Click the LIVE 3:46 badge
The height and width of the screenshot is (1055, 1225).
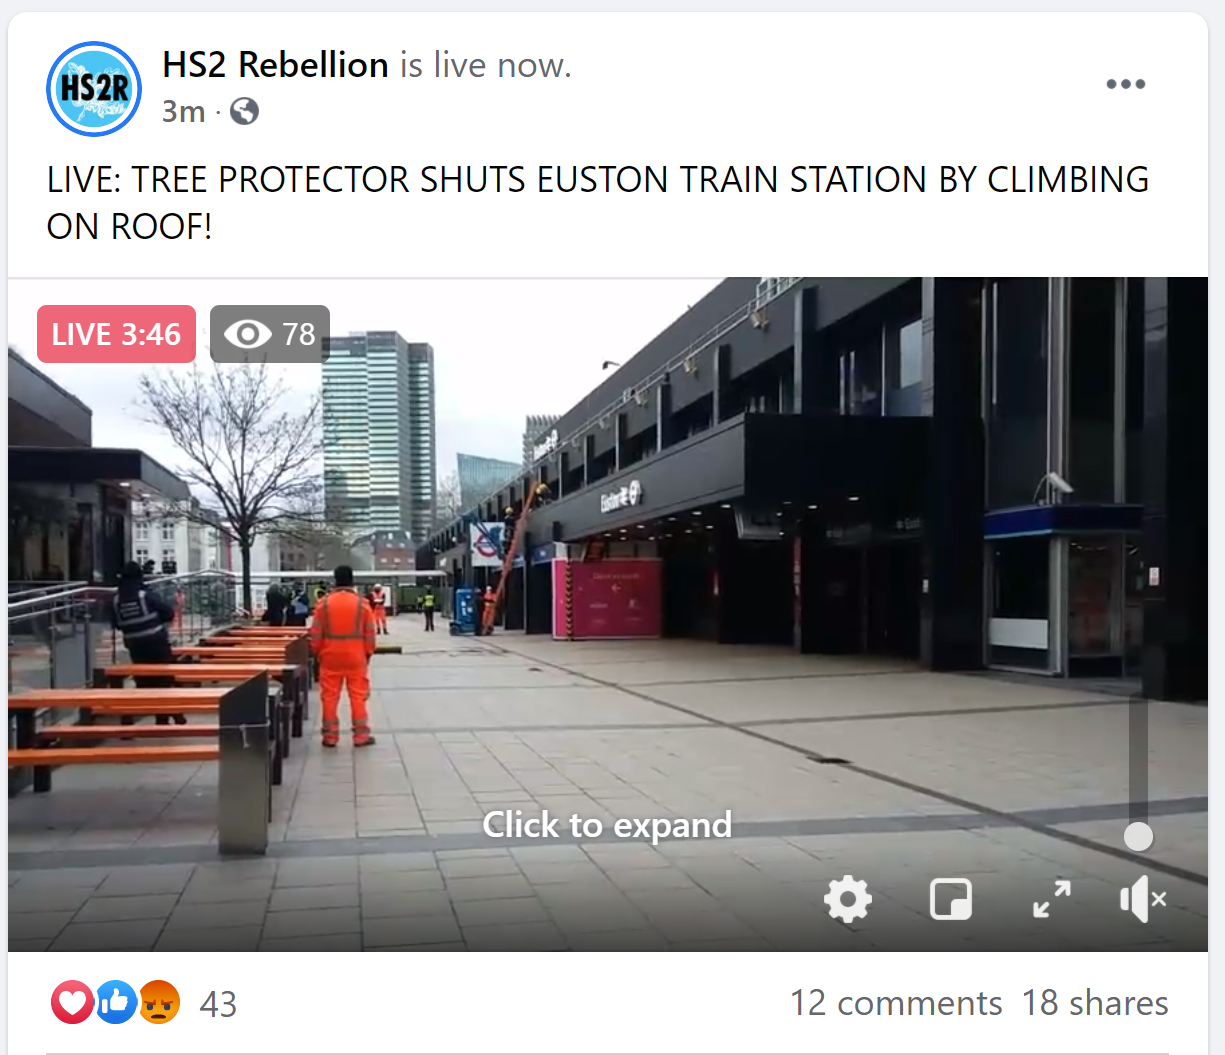116,334
